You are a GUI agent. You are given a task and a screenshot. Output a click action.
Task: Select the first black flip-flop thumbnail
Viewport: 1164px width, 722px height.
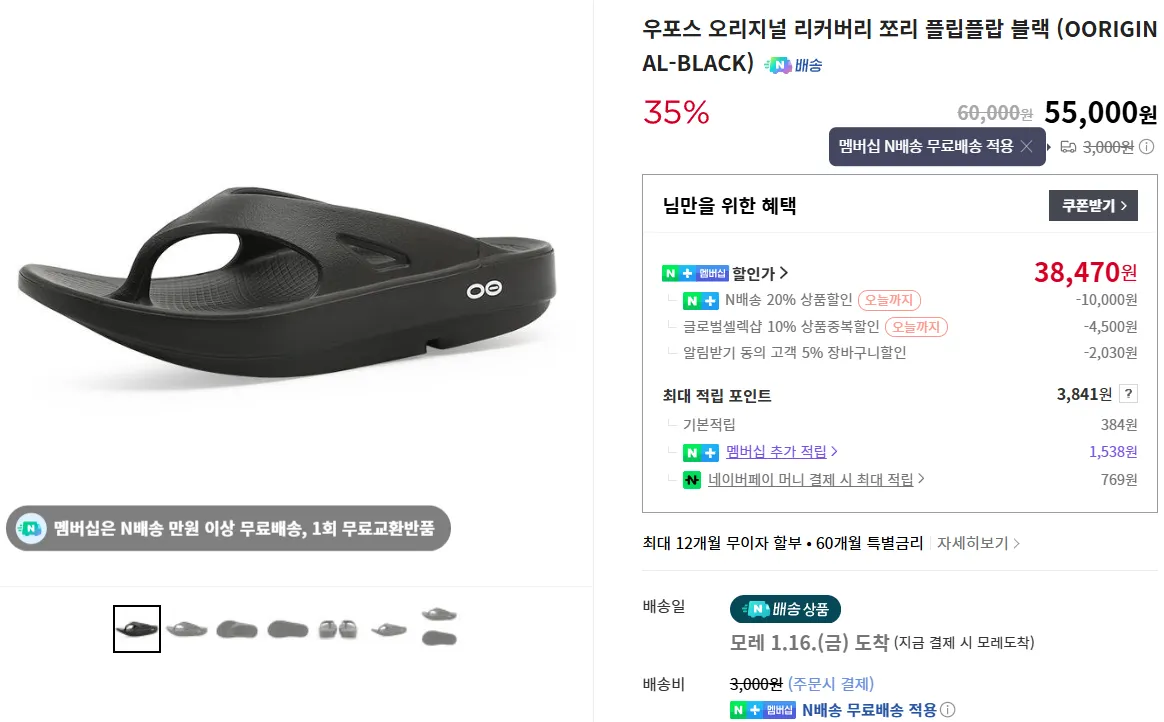(137, 629)
